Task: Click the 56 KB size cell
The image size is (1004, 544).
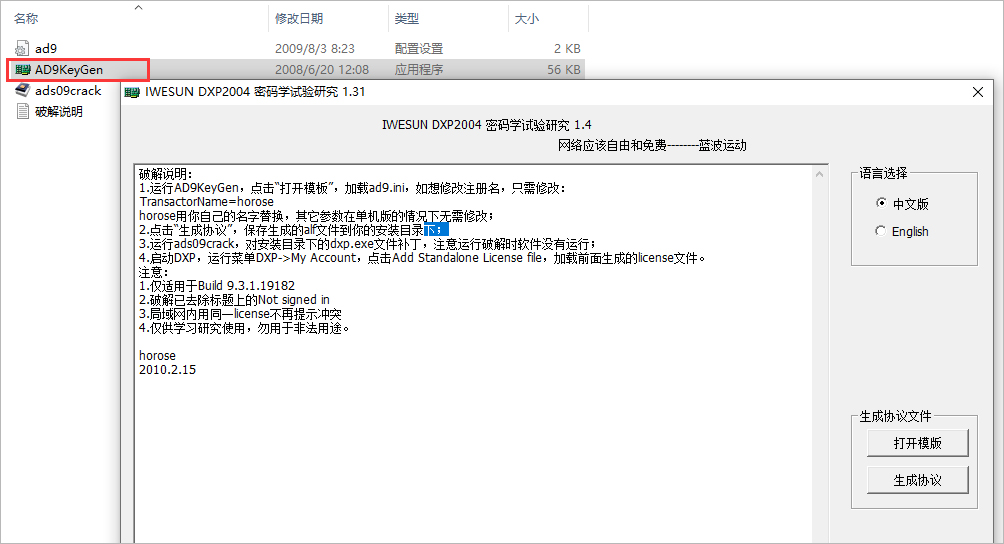Action: click(563, 70)
